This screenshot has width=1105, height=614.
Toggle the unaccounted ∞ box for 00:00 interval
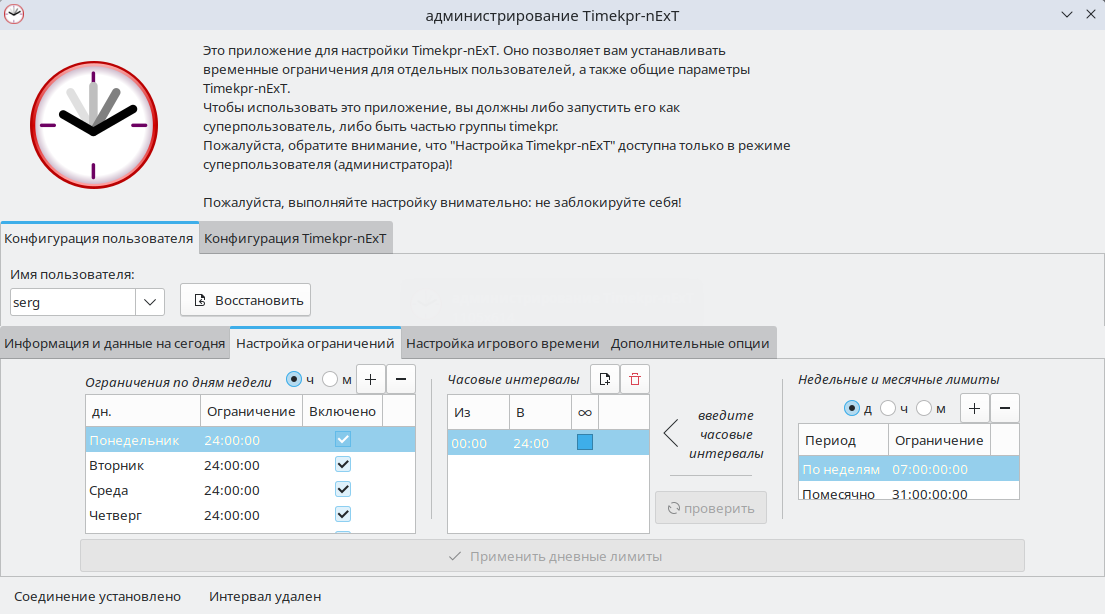click(x=585, y=442)
